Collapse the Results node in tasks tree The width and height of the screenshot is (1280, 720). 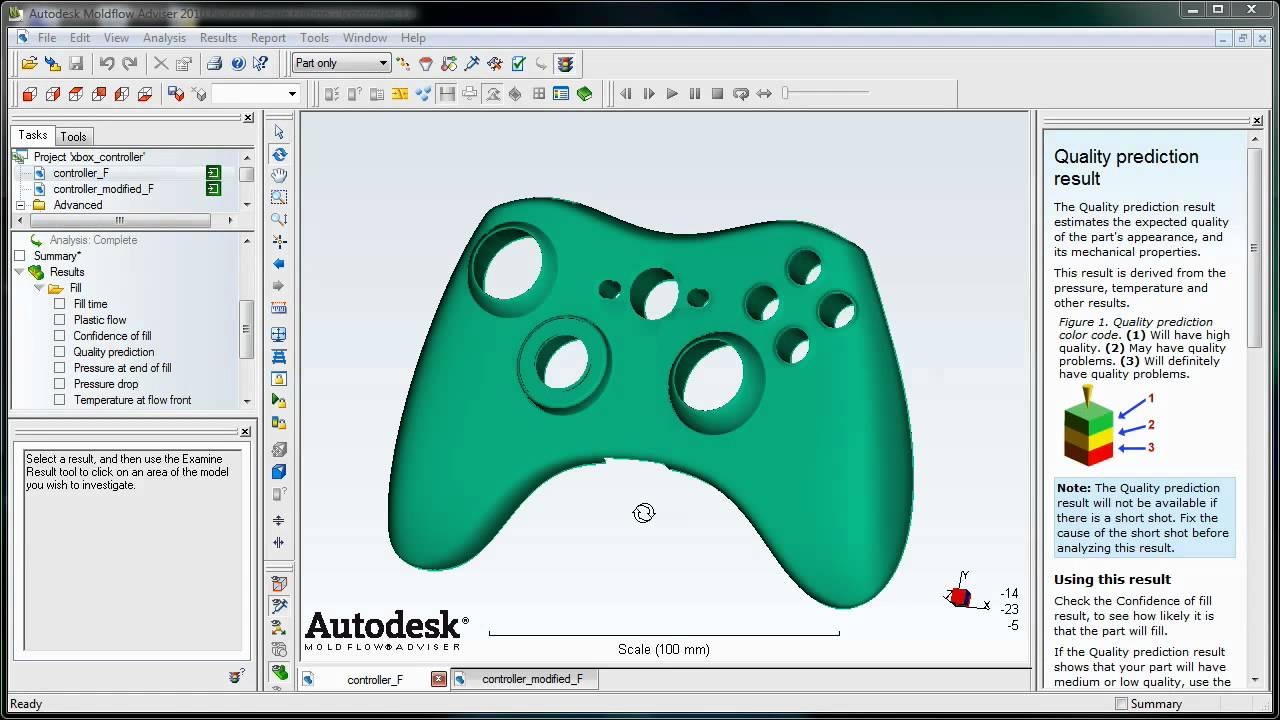pos(19,272)
